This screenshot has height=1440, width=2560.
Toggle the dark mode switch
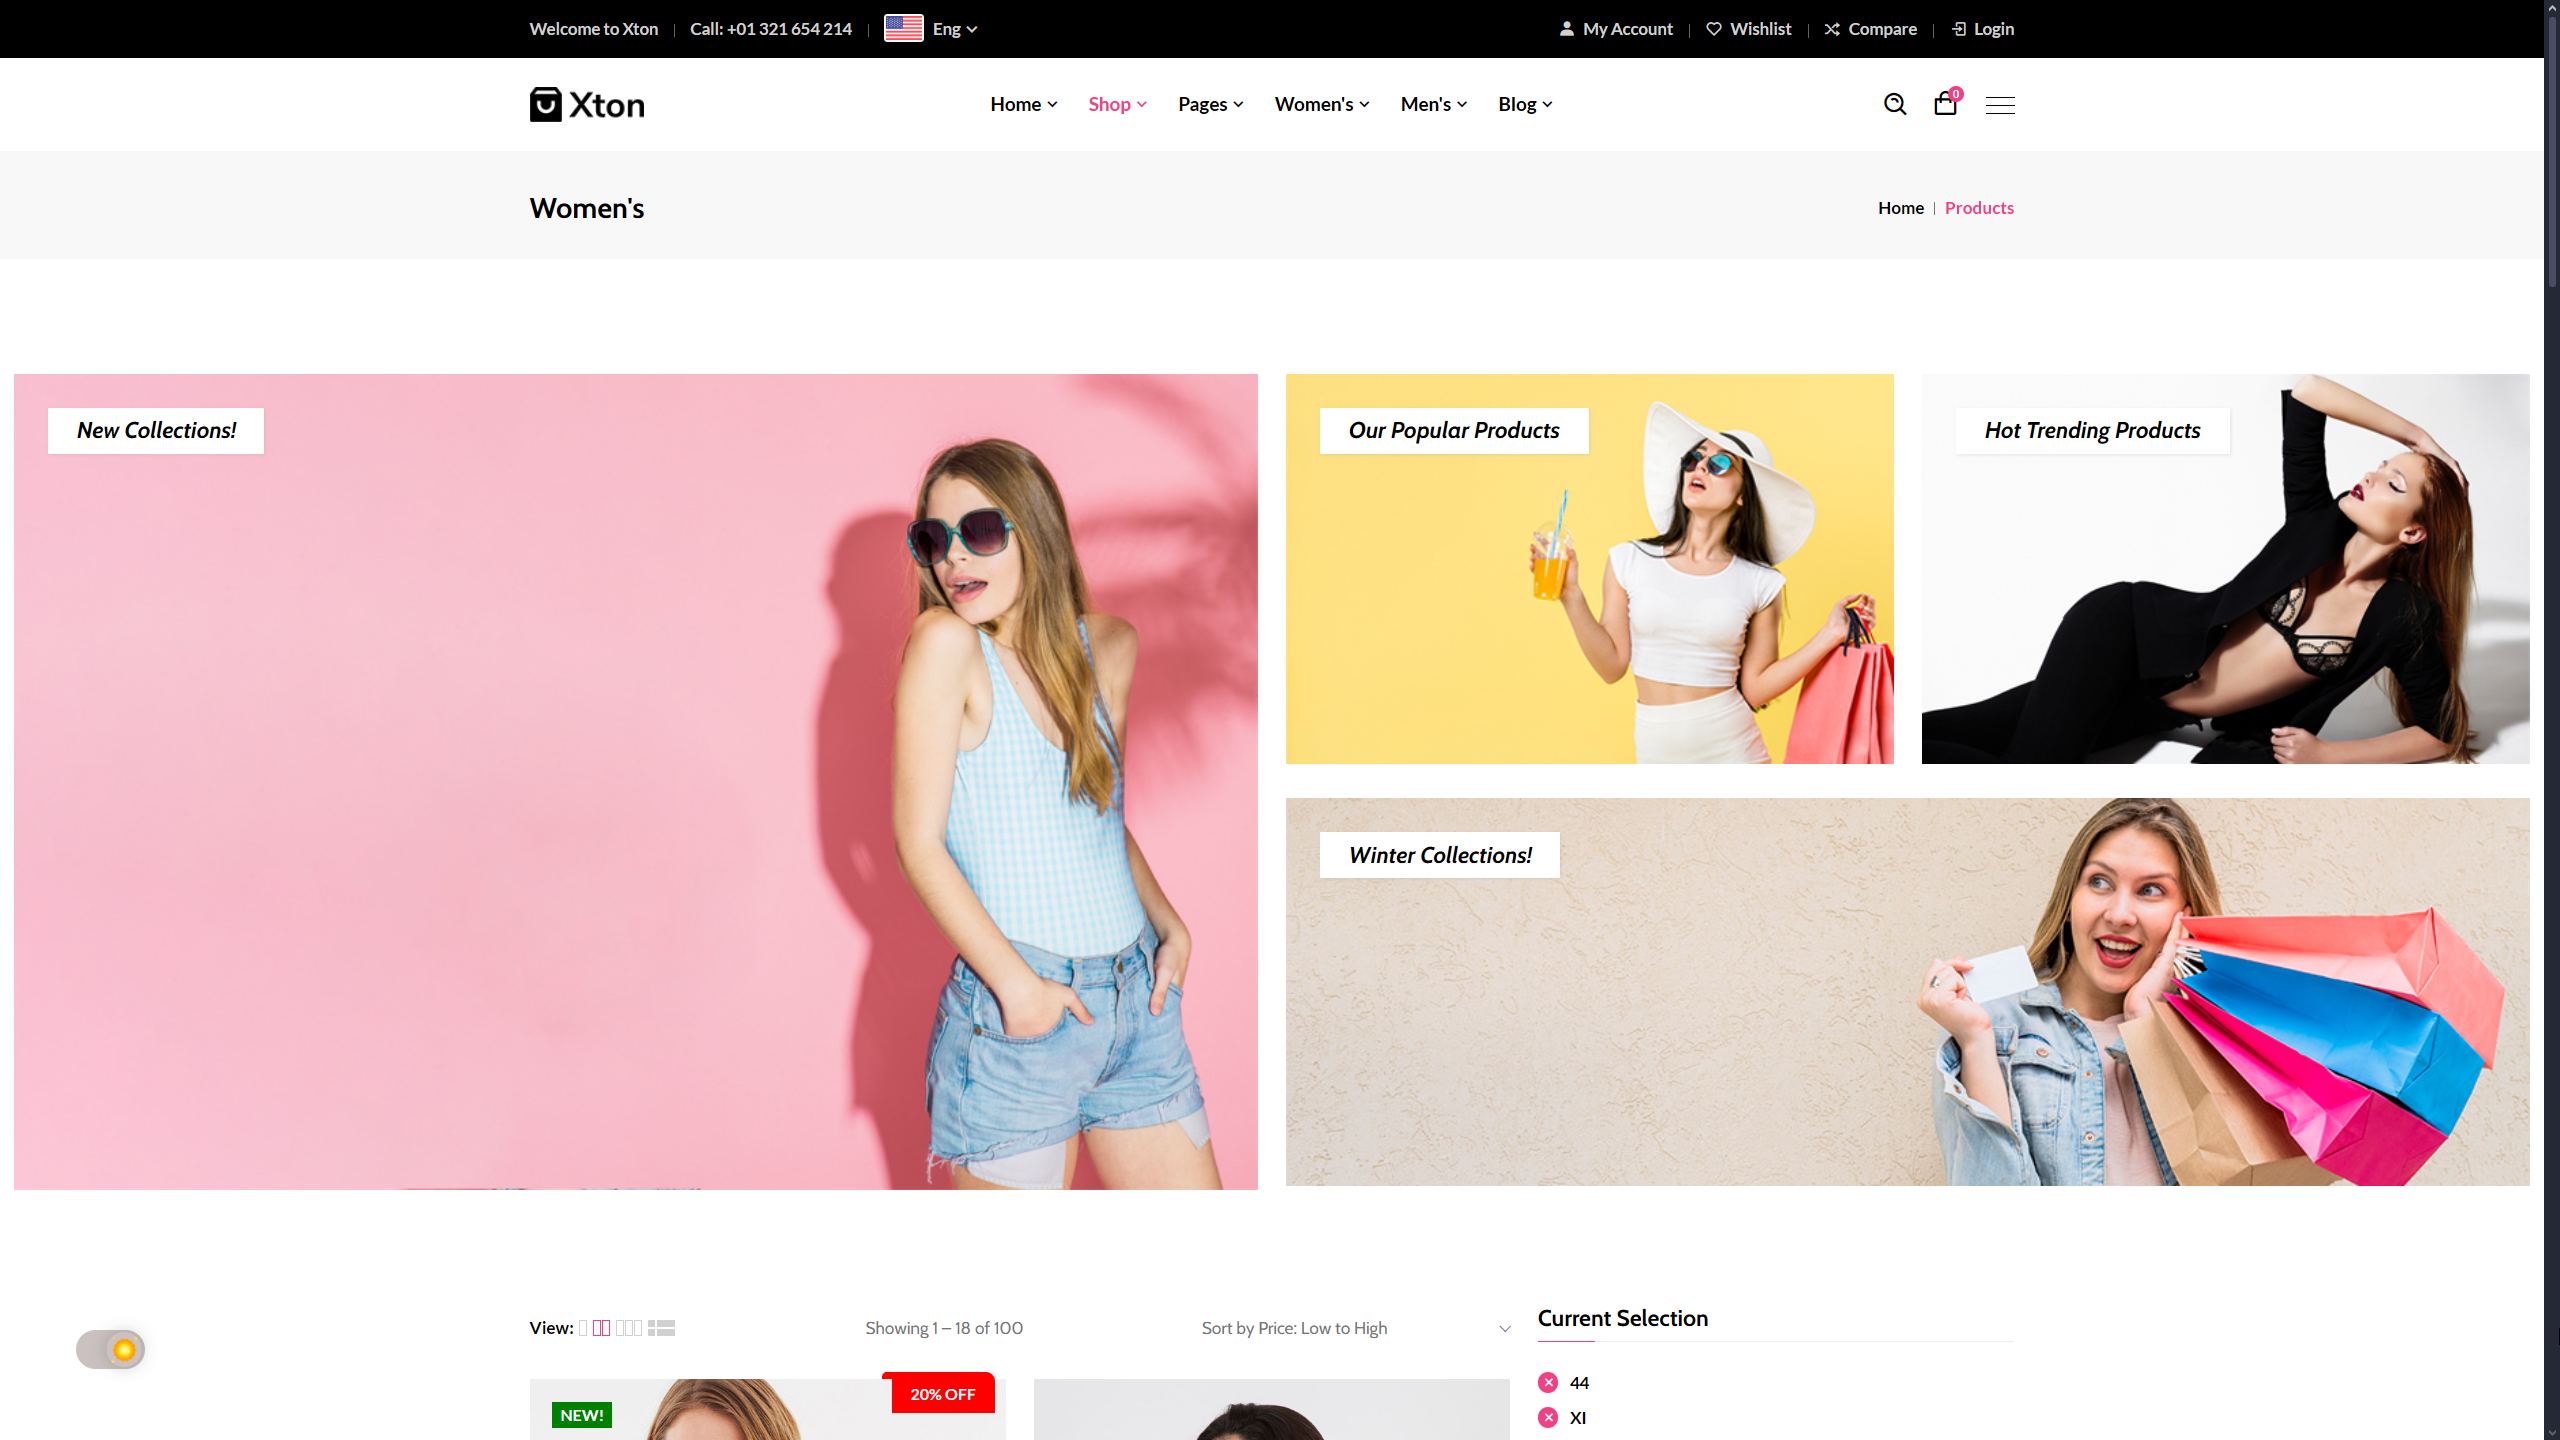[x=111, y=1350]
